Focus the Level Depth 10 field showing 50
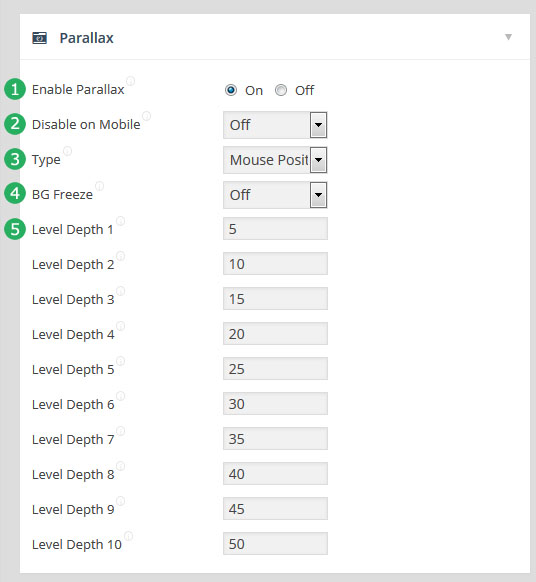Screen dimensions: 536x582 [275, 544]
